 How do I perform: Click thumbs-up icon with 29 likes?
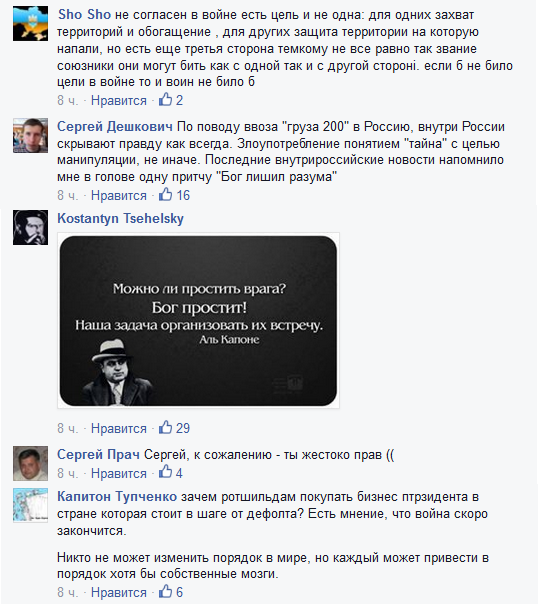(x=165, y=427)
